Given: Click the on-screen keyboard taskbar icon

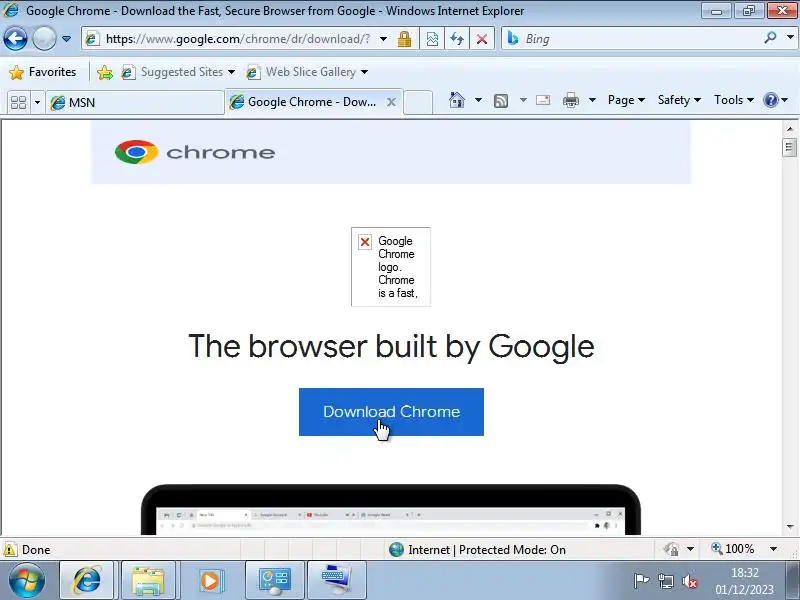Looking at the screenshot, I should [x=337, y=580].
